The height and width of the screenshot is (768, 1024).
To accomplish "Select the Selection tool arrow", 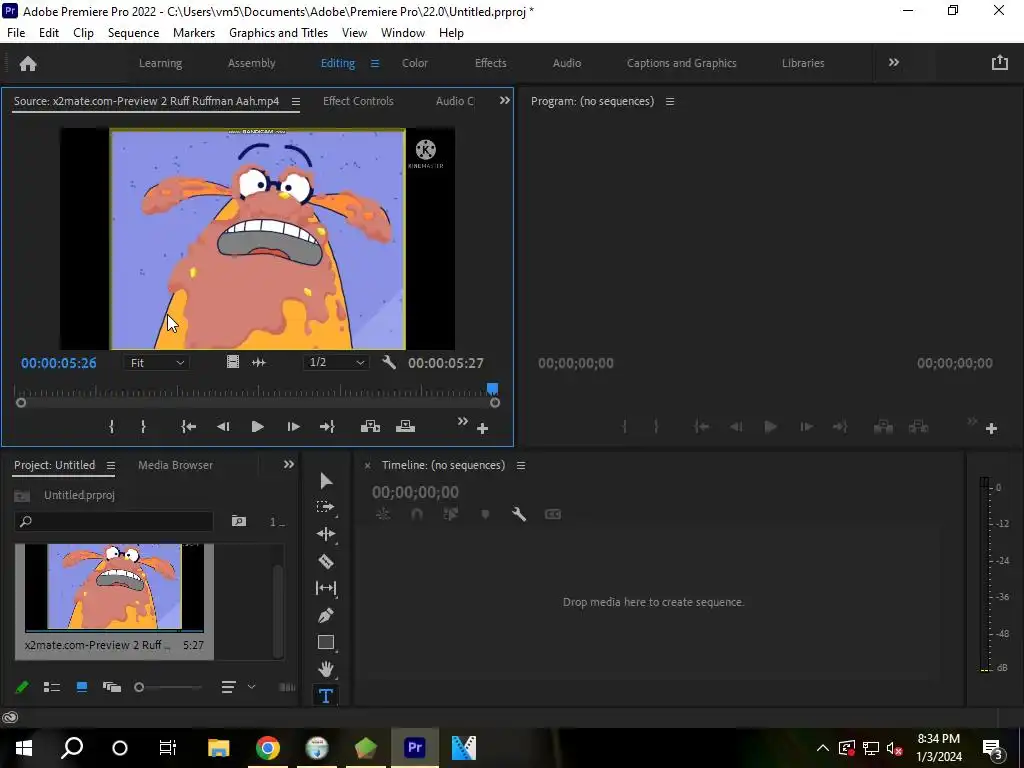I will point(326,481).
